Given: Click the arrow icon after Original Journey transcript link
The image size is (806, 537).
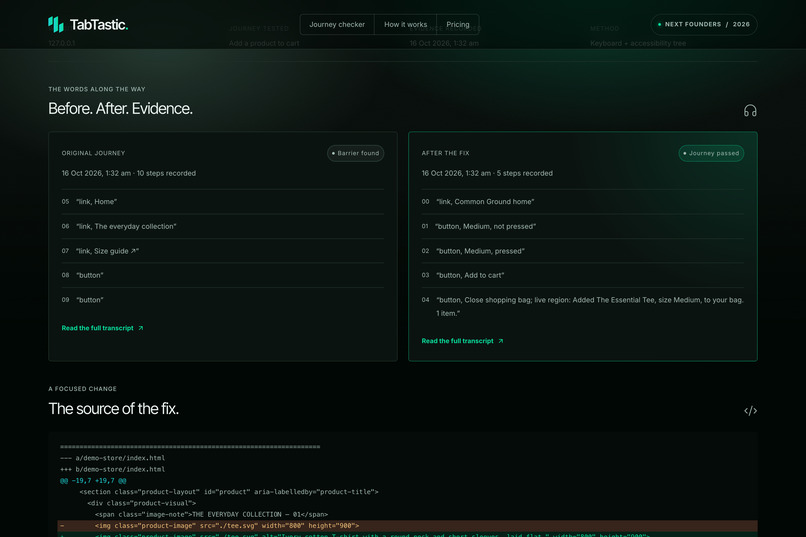Looking at the screenshot, I should tap(140, 328).
